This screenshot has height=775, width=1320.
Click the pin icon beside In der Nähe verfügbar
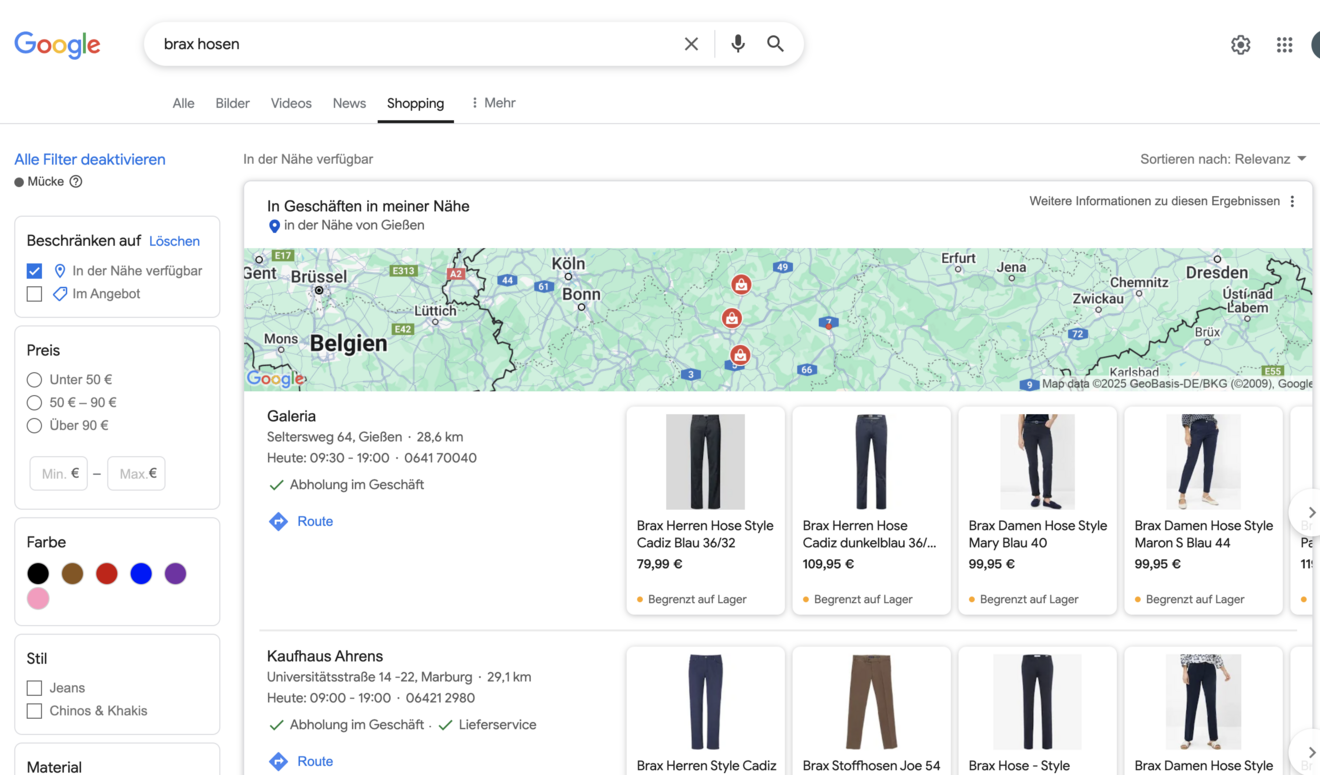click(60, 271)
